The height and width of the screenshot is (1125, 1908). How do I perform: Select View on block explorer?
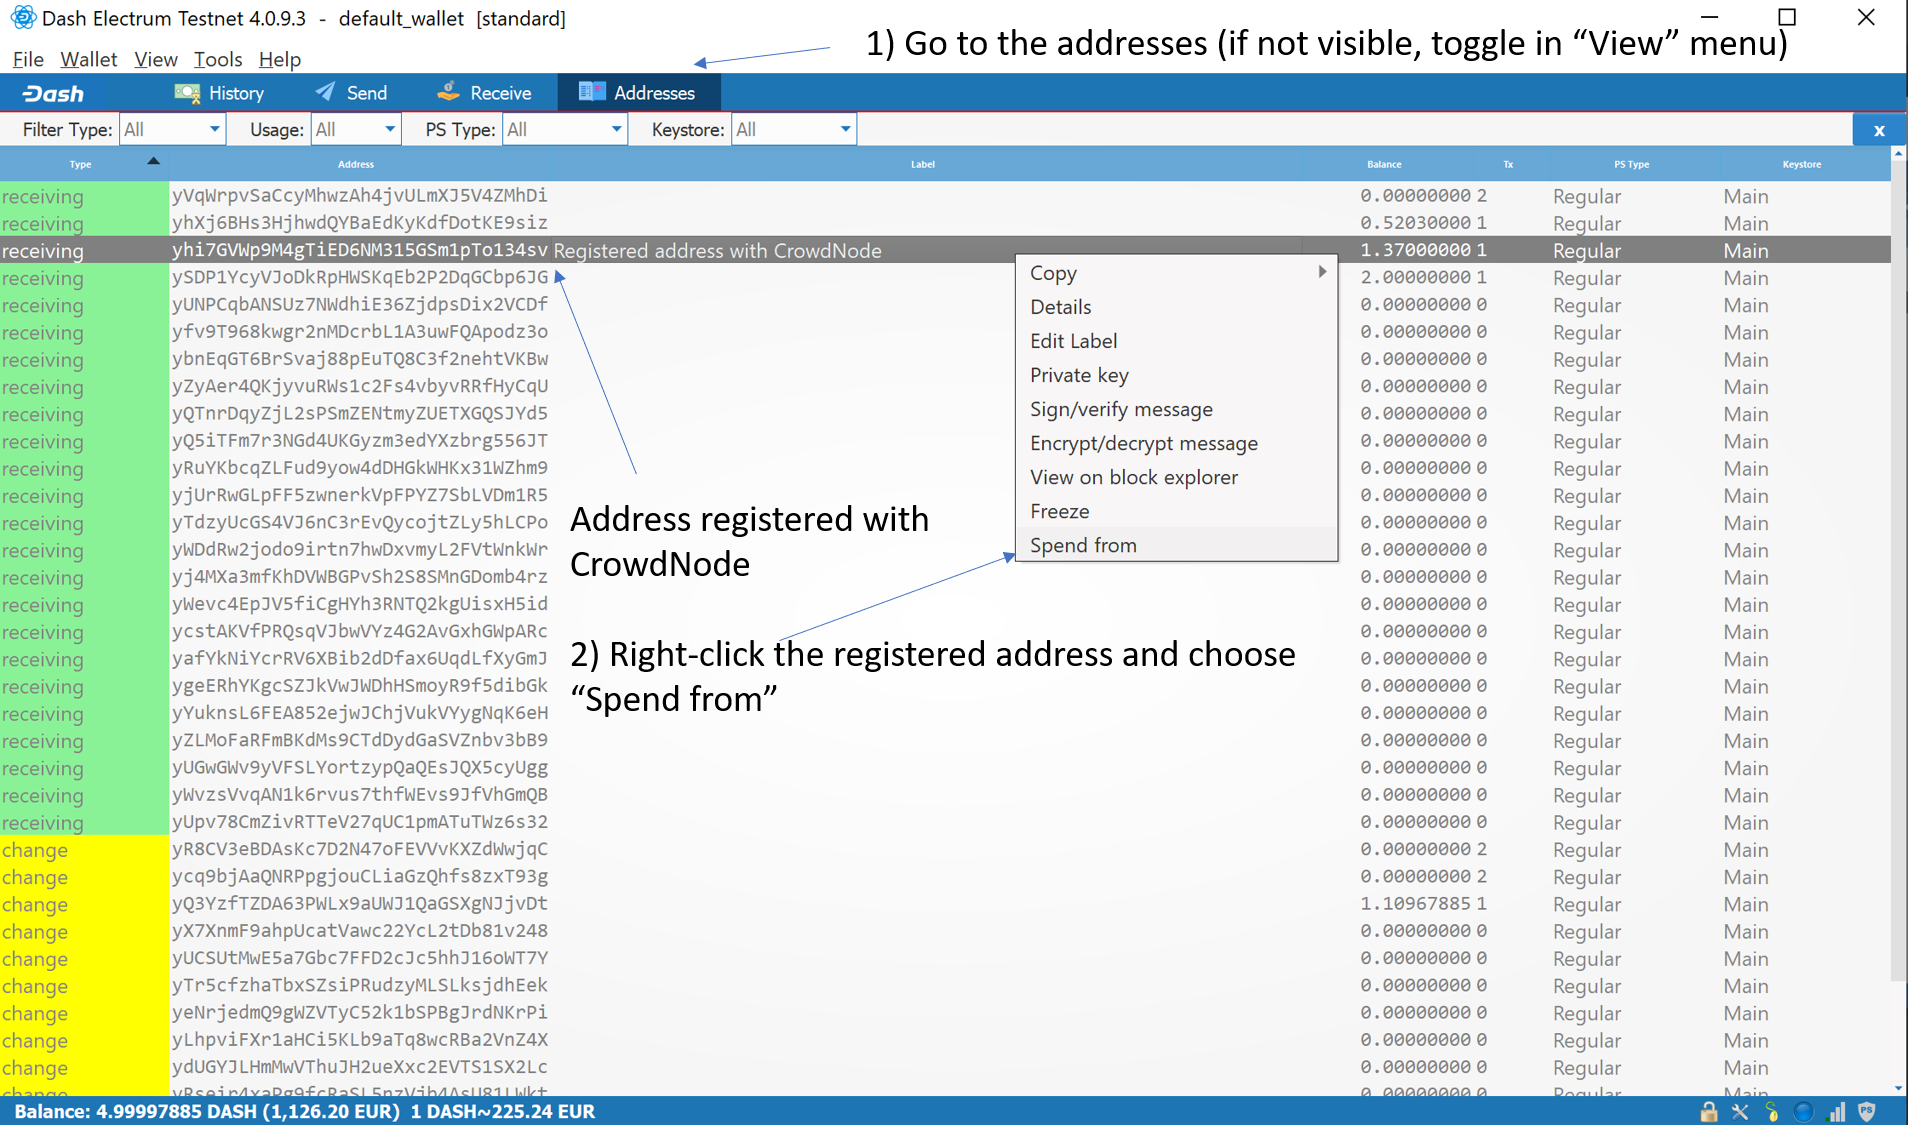(1177, 477)
